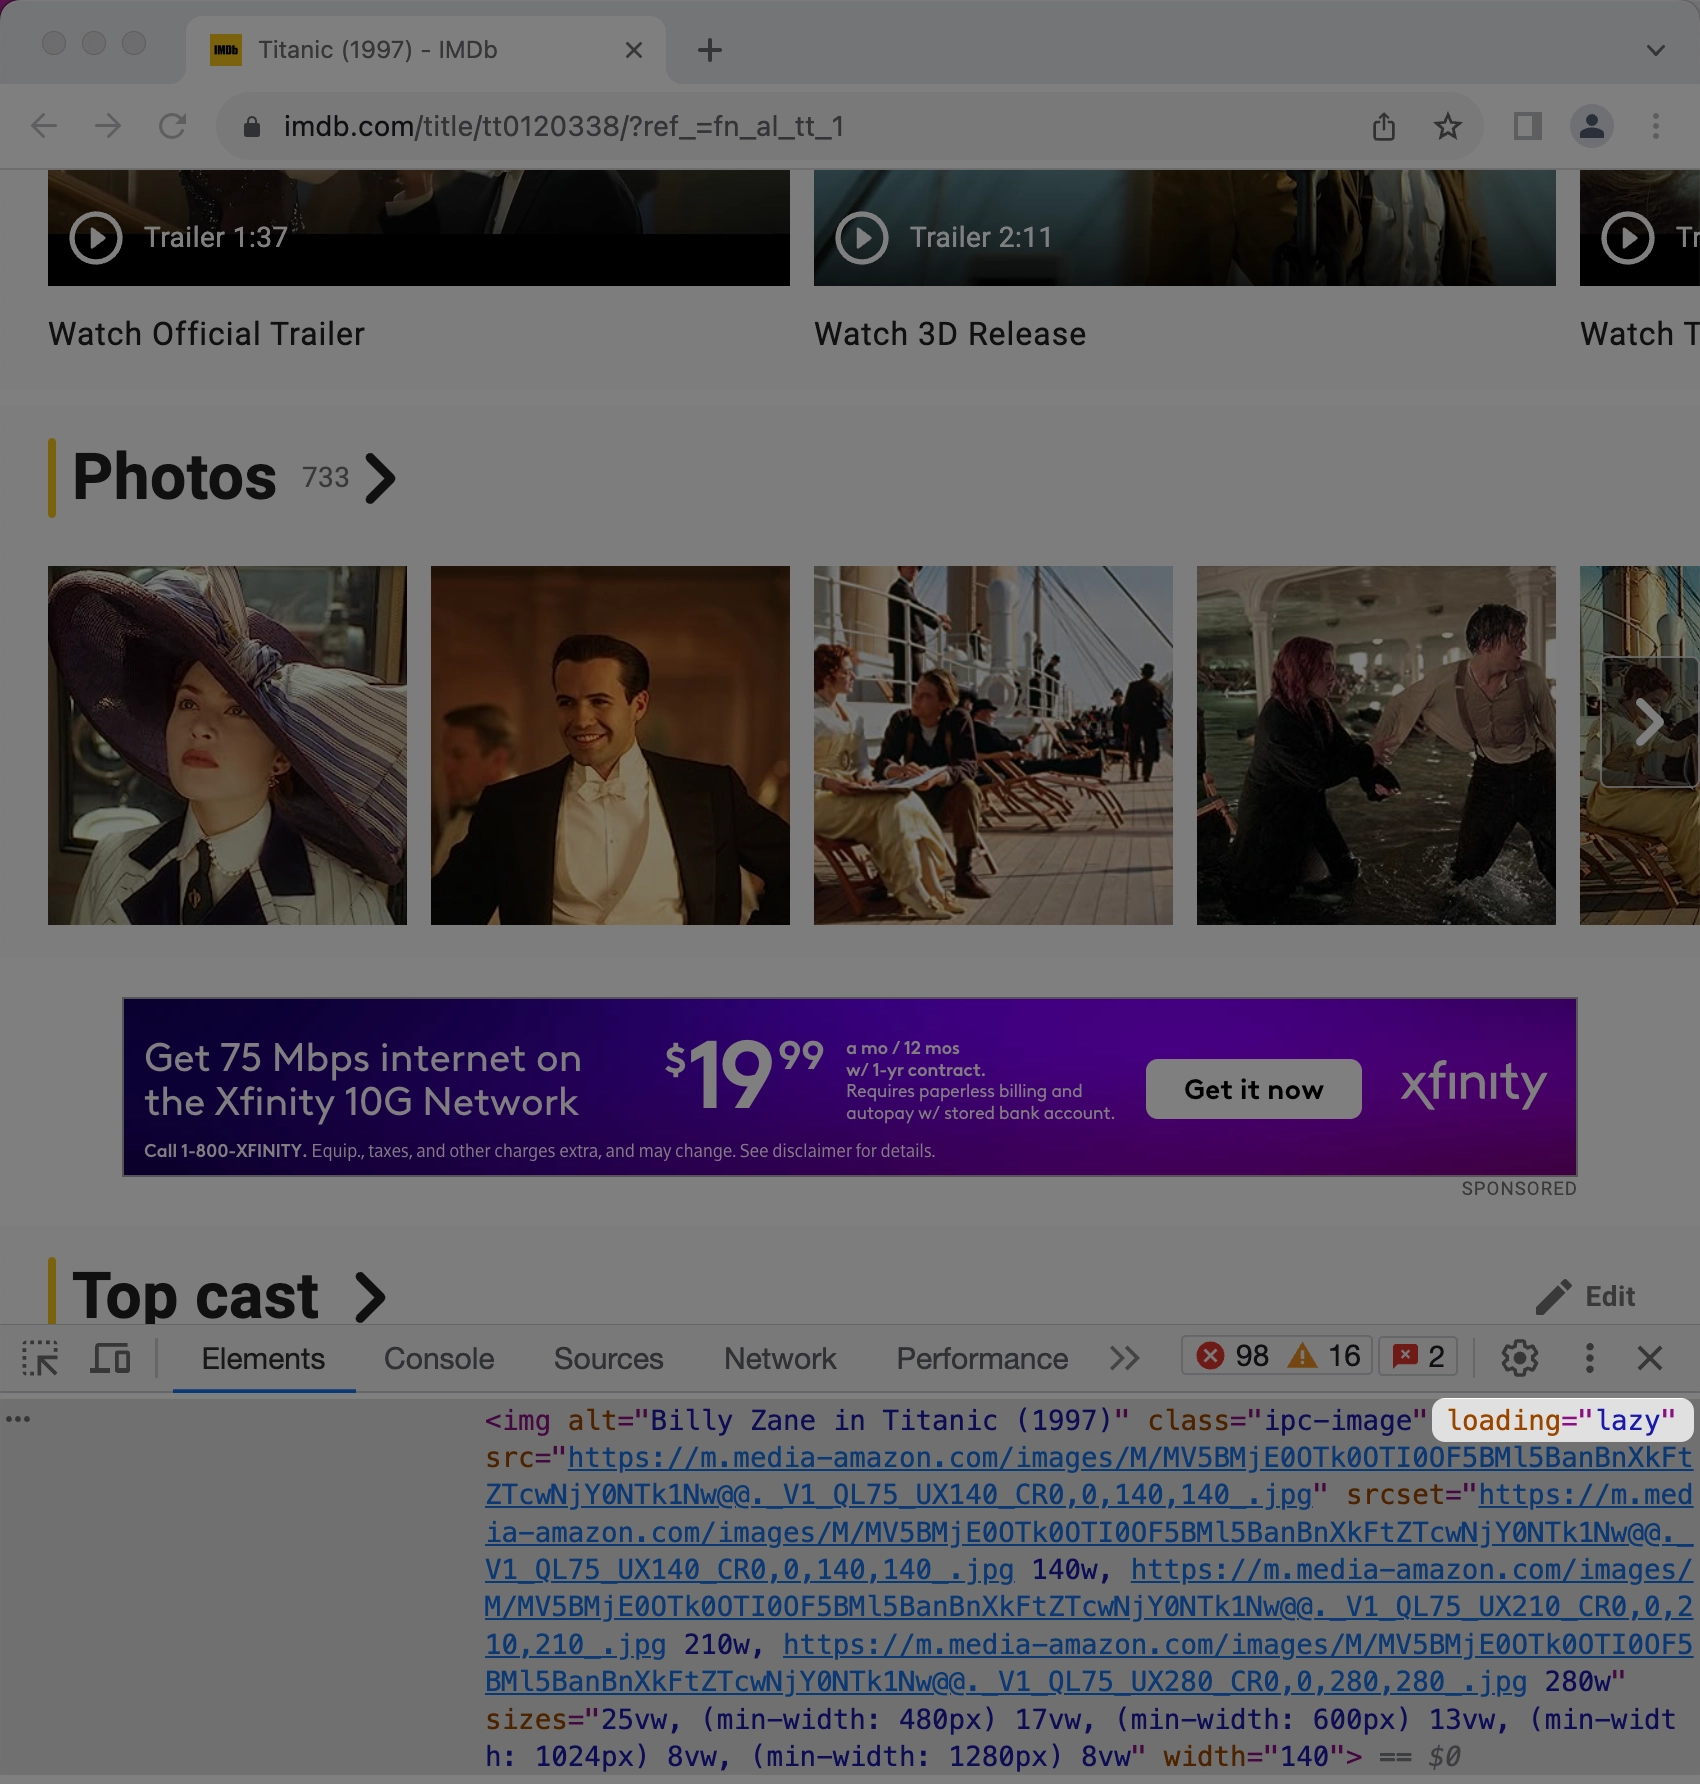Play Trailer 1:37 video
The height and width of the screenshot is (1784, 1700).
[96, 238]
